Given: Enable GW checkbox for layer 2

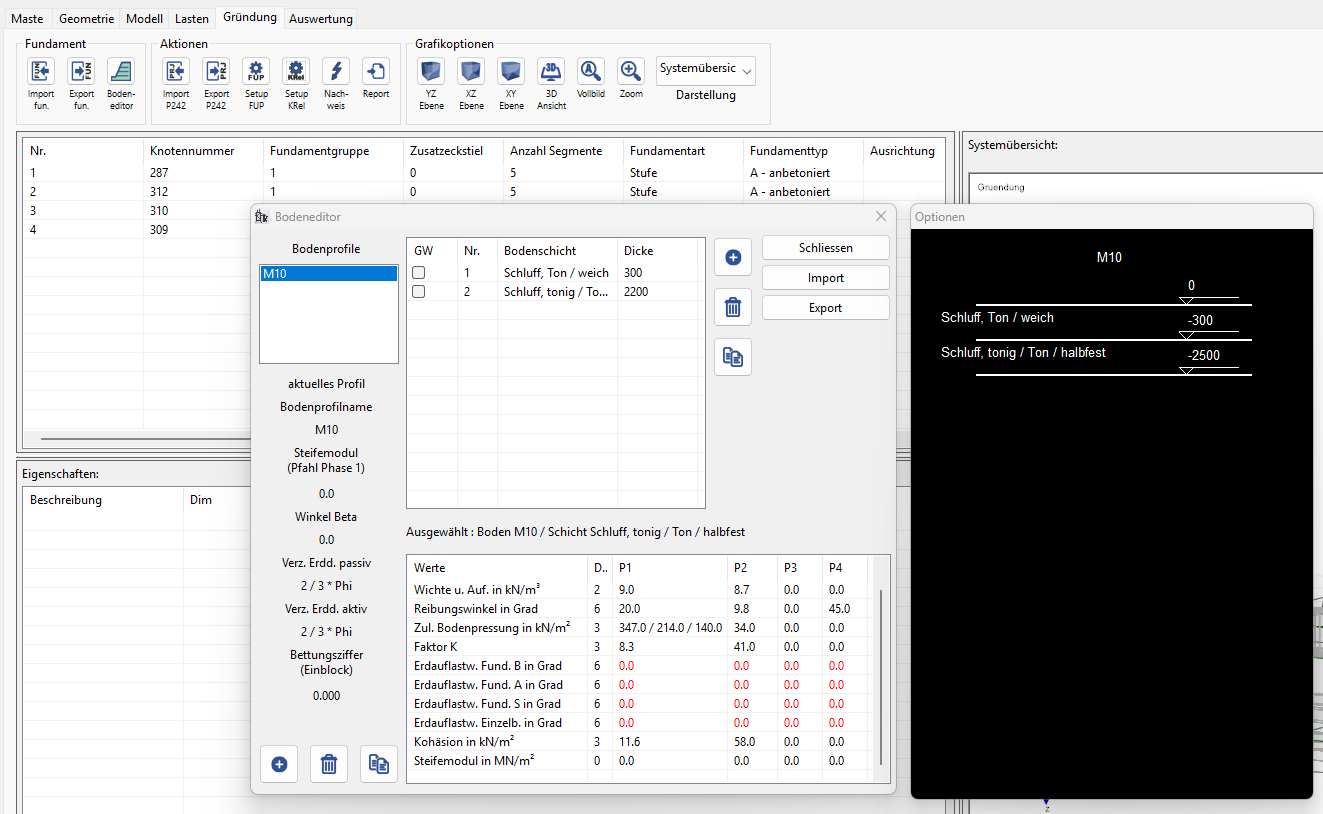Looking at the screenshot, I should [x=419, y=292].
